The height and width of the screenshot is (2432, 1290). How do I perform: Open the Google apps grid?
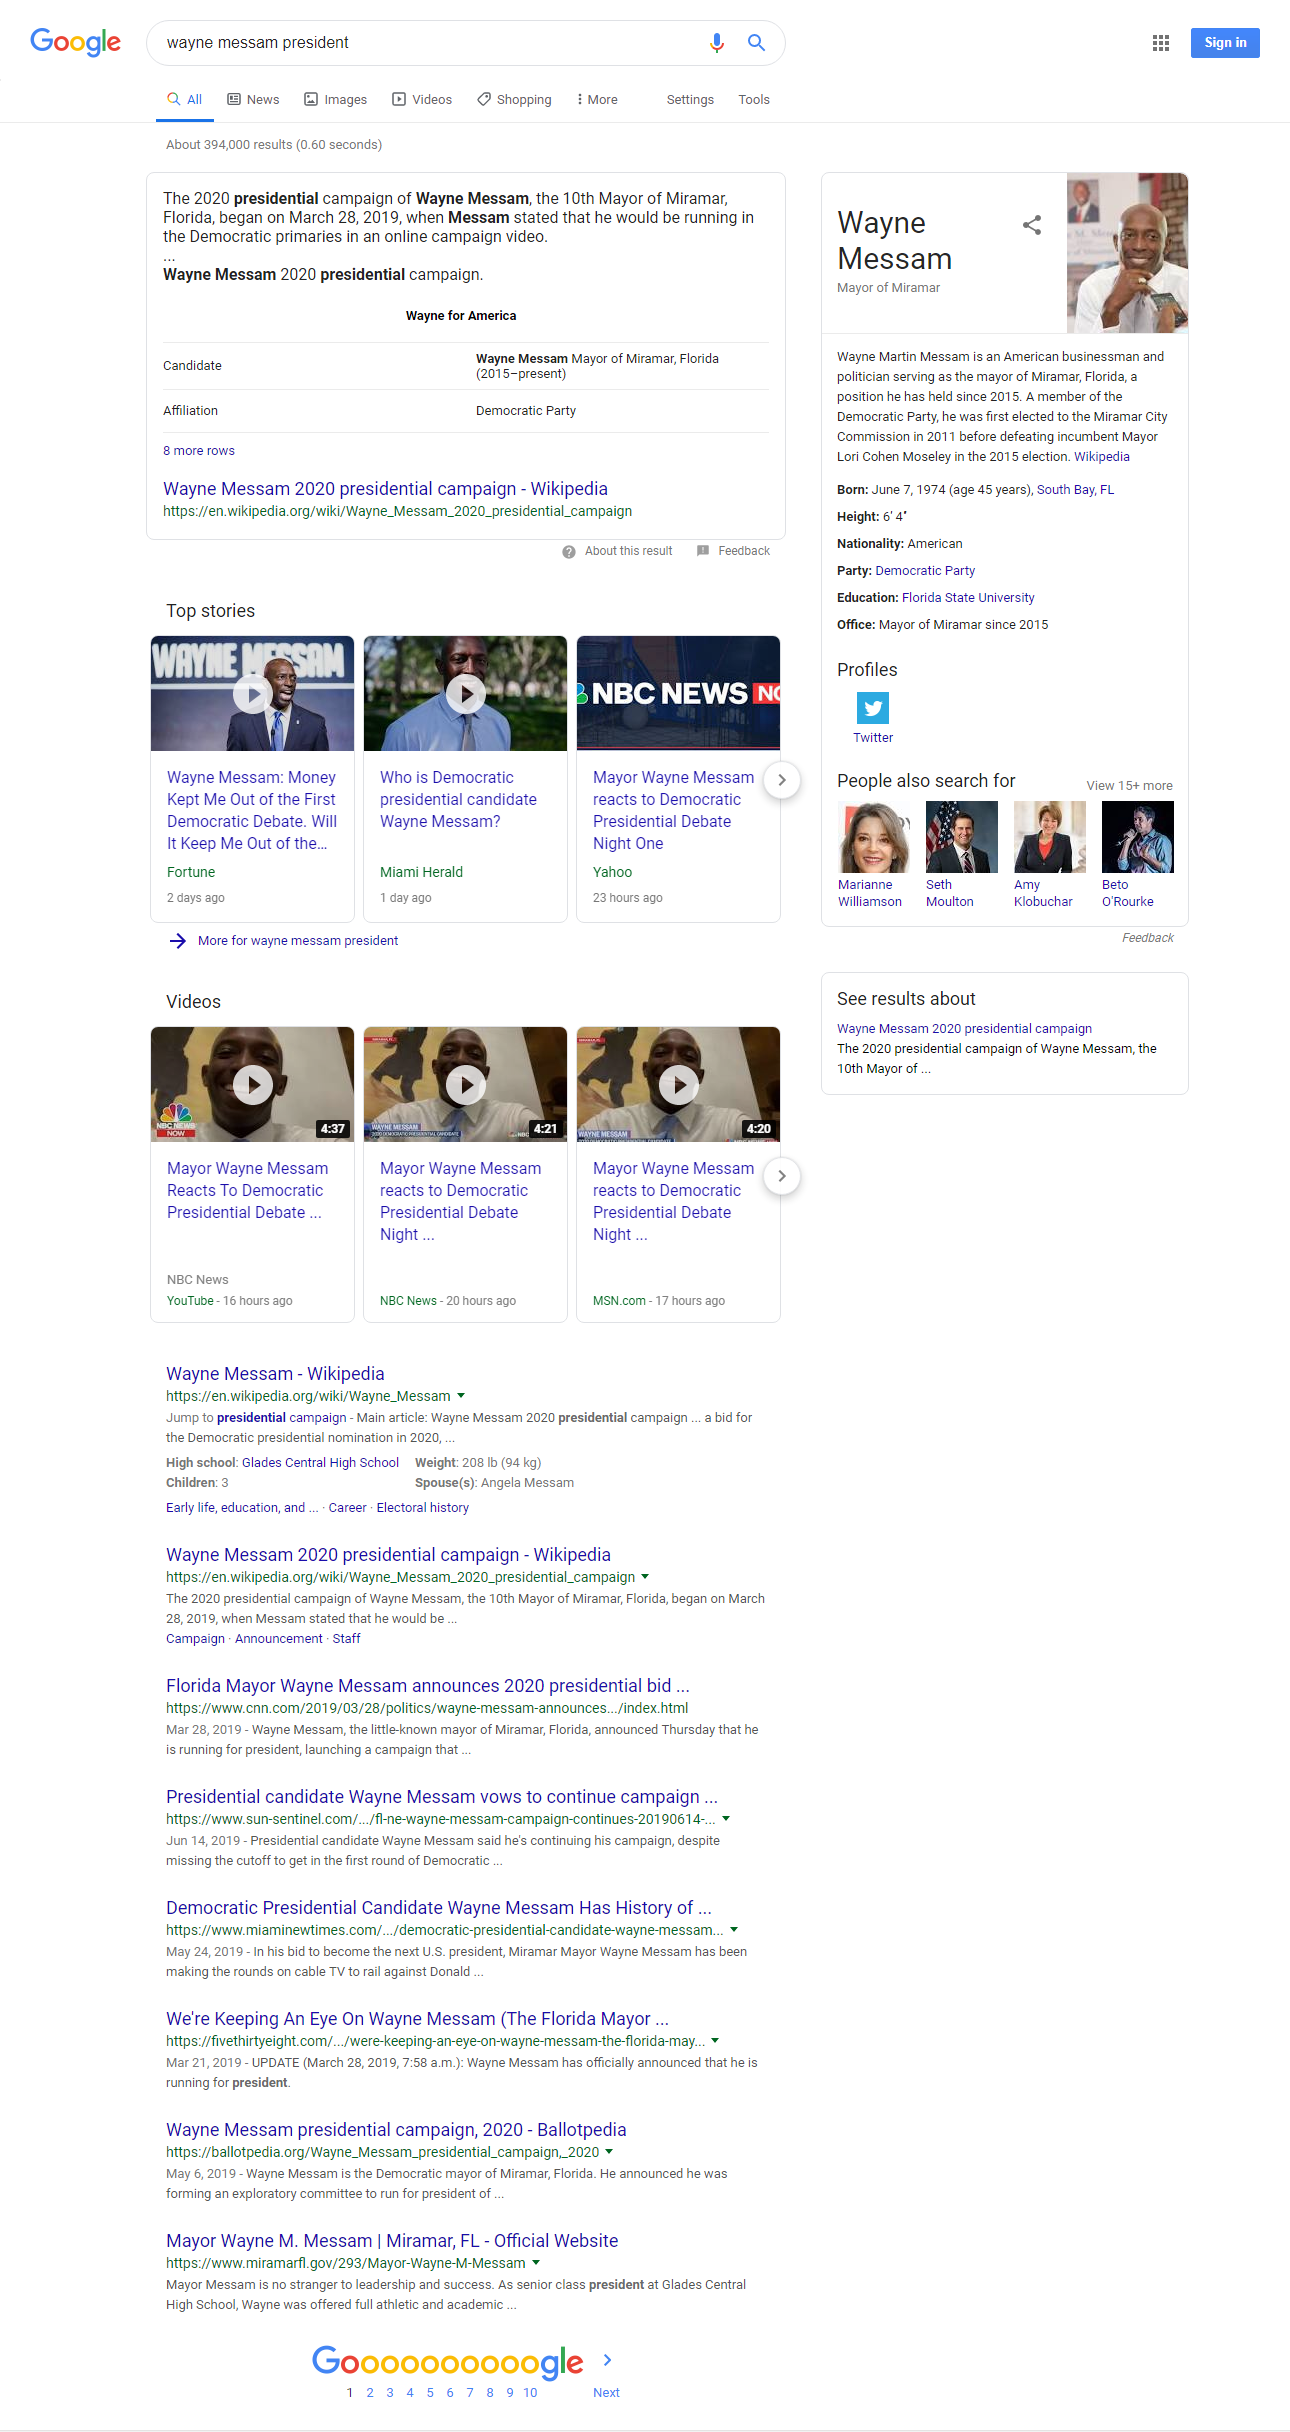click(x=1160, y=43)
